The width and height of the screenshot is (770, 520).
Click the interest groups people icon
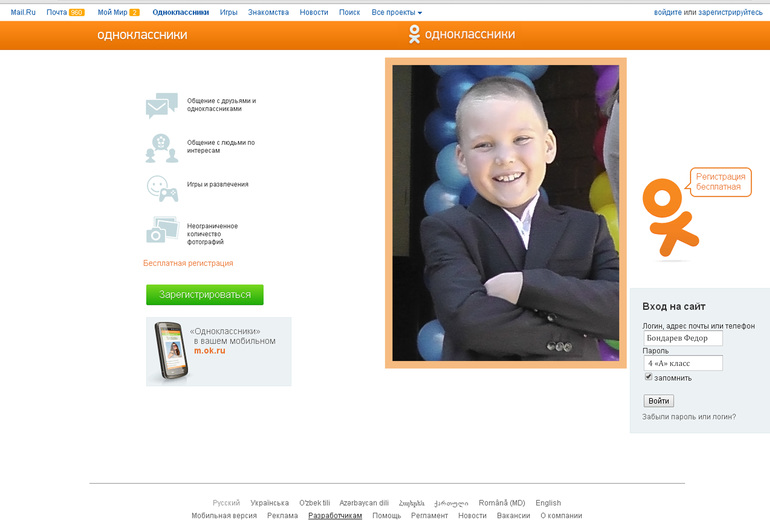161,147
